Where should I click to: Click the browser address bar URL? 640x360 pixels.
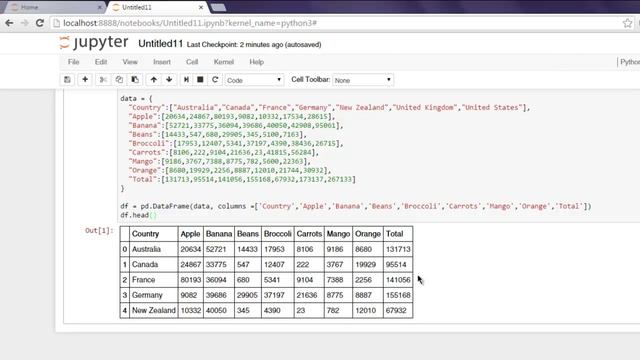coord(190,23)
